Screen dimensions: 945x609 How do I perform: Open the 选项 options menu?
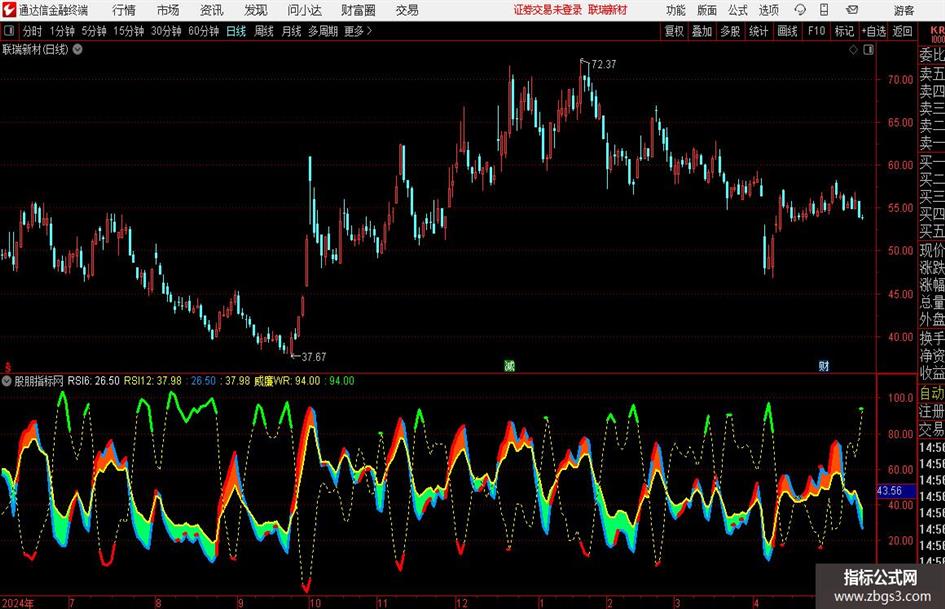coord(768,10)
